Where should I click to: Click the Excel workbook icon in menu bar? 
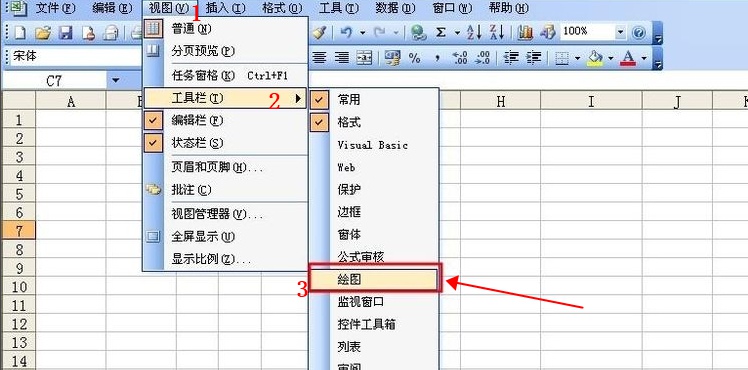(19, 7)
